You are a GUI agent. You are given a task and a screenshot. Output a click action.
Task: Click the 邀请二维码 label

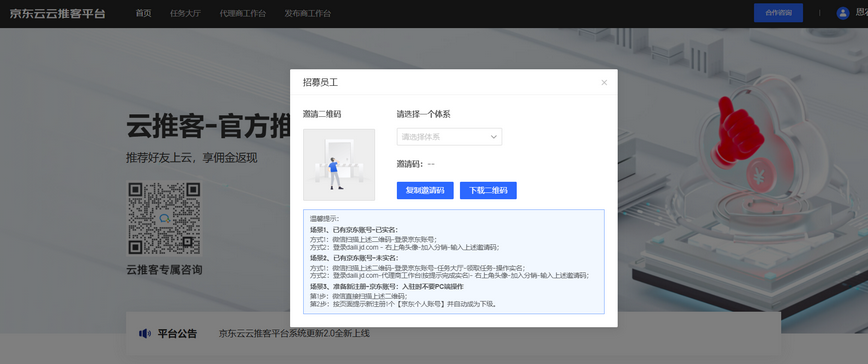[x=322, y=115]
